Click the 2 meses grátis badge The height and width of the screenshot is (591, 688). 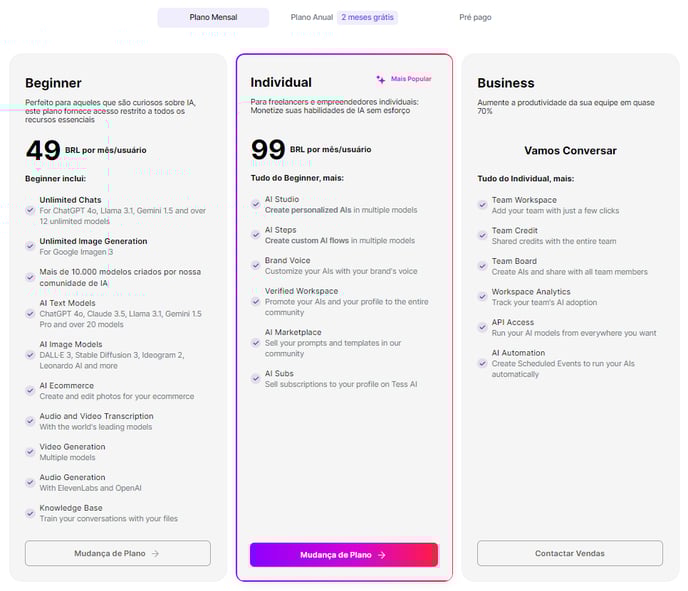(367, 18)
